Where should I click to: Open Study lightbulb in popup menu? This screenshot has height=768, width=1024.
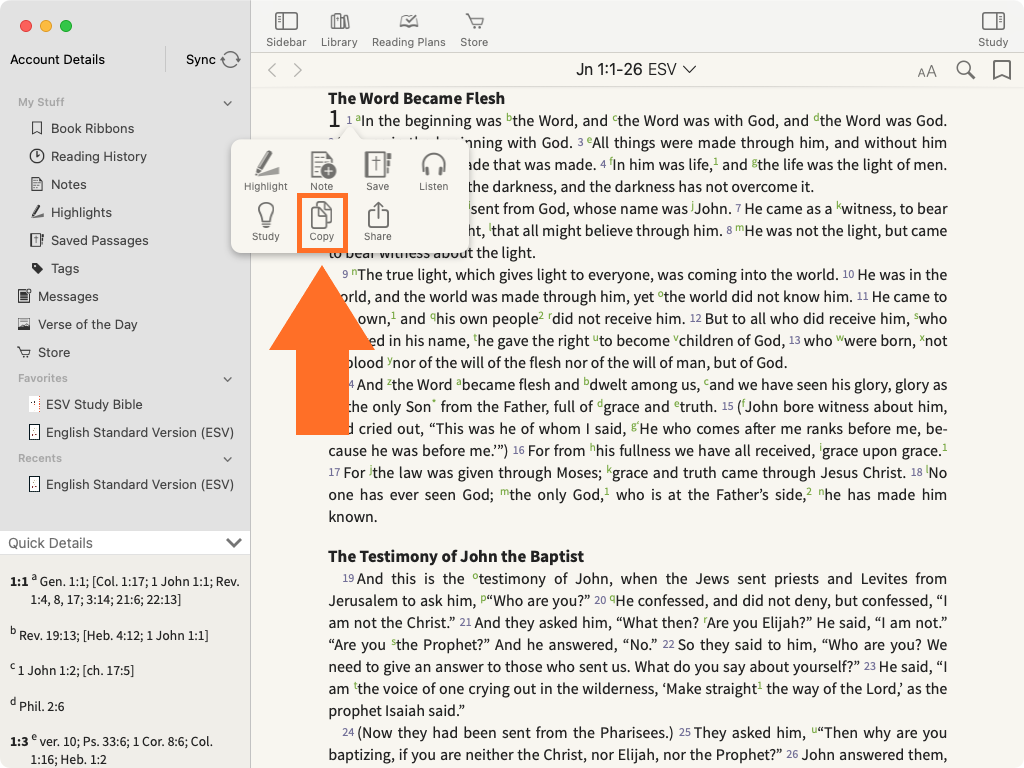265,221
